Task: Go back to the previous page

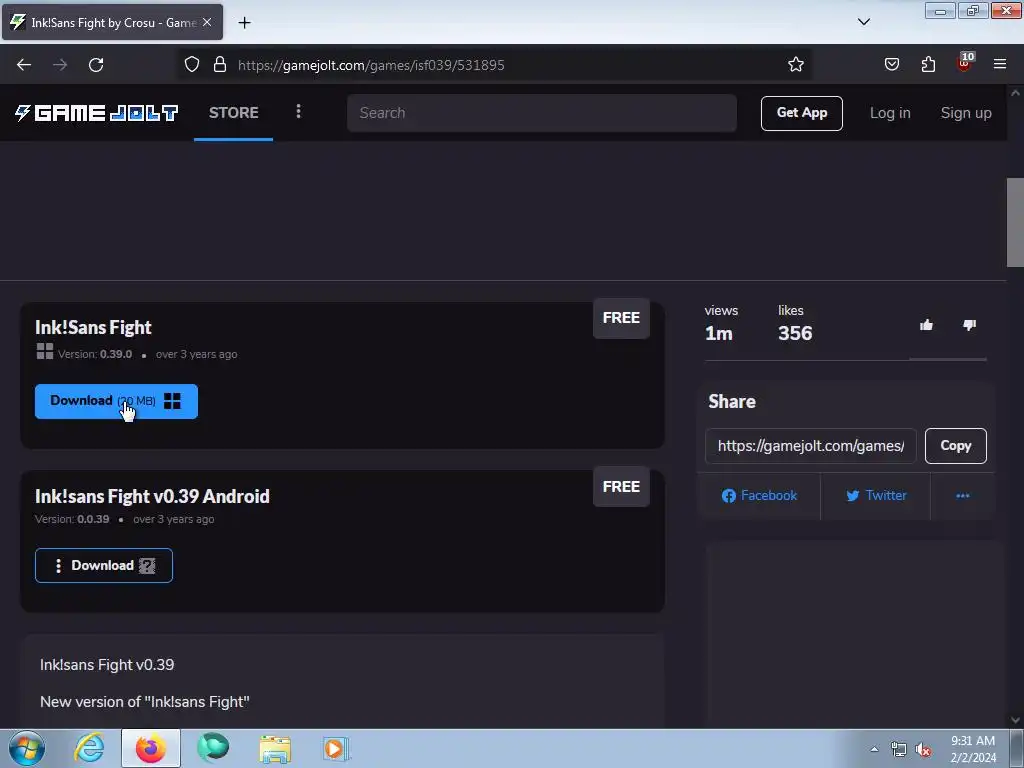Action: (24, 65)
